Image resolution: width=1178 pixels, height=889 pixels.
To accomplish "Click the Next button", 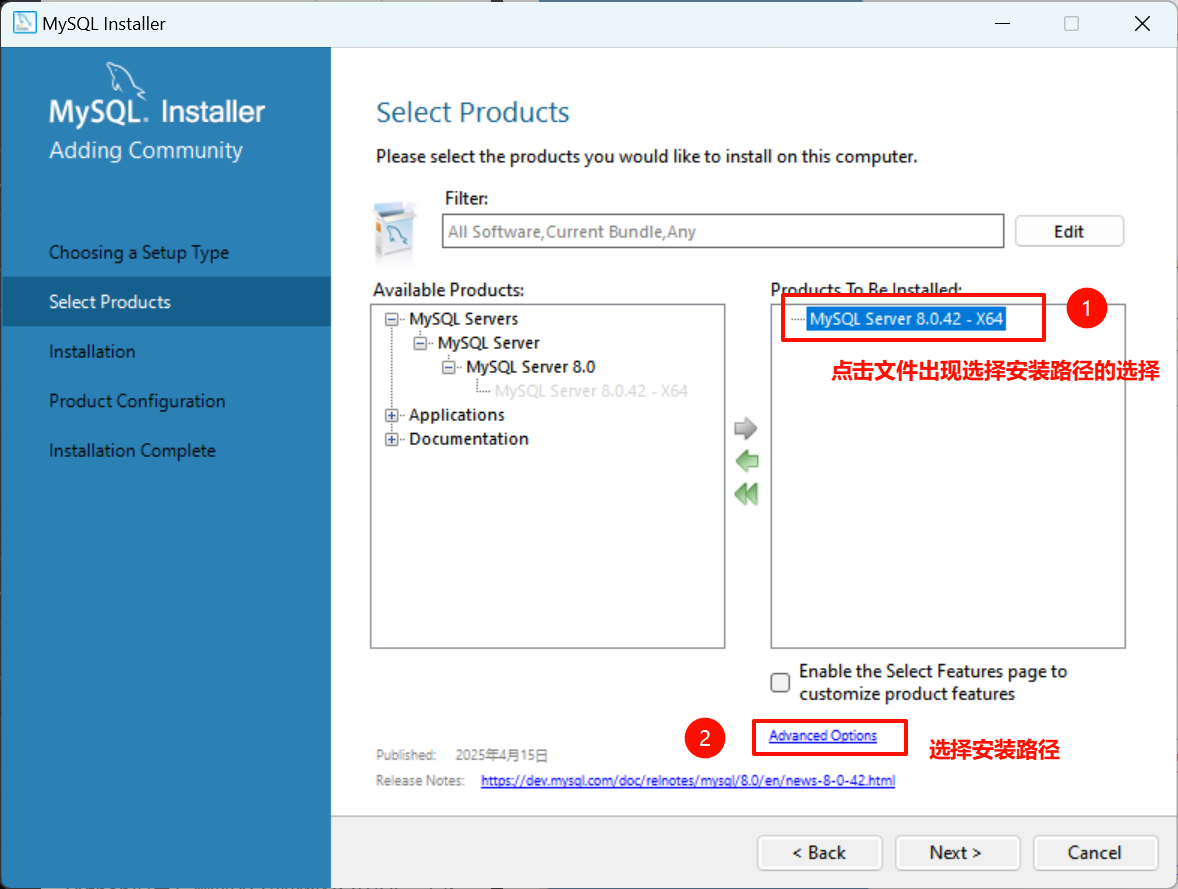I will click(957, 853).
